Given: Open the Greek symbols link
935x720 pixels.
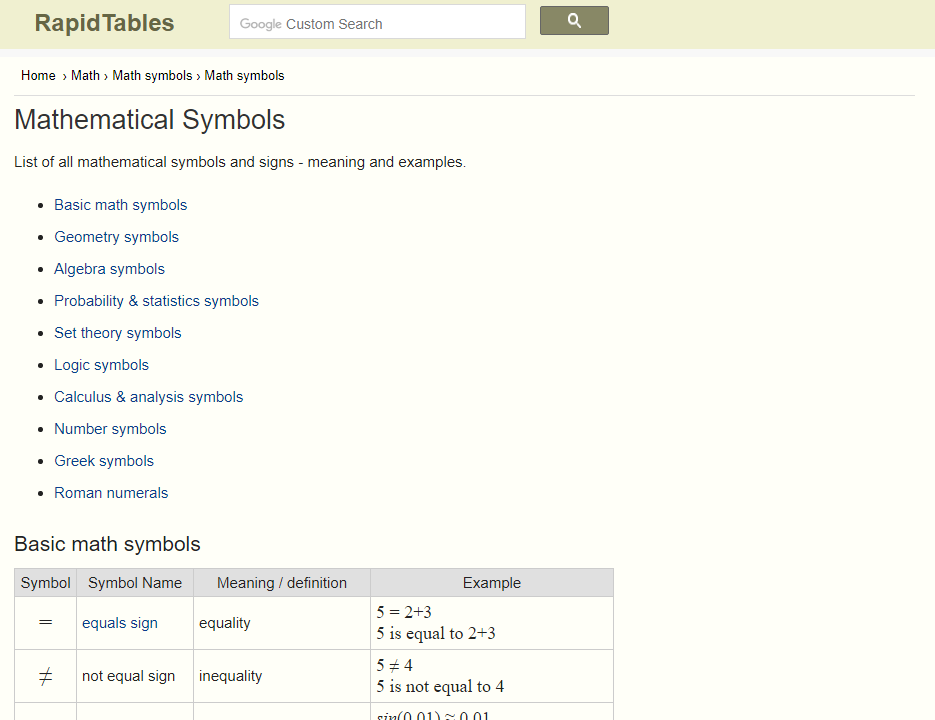Looking at the screenshot, I should (104, 461).
